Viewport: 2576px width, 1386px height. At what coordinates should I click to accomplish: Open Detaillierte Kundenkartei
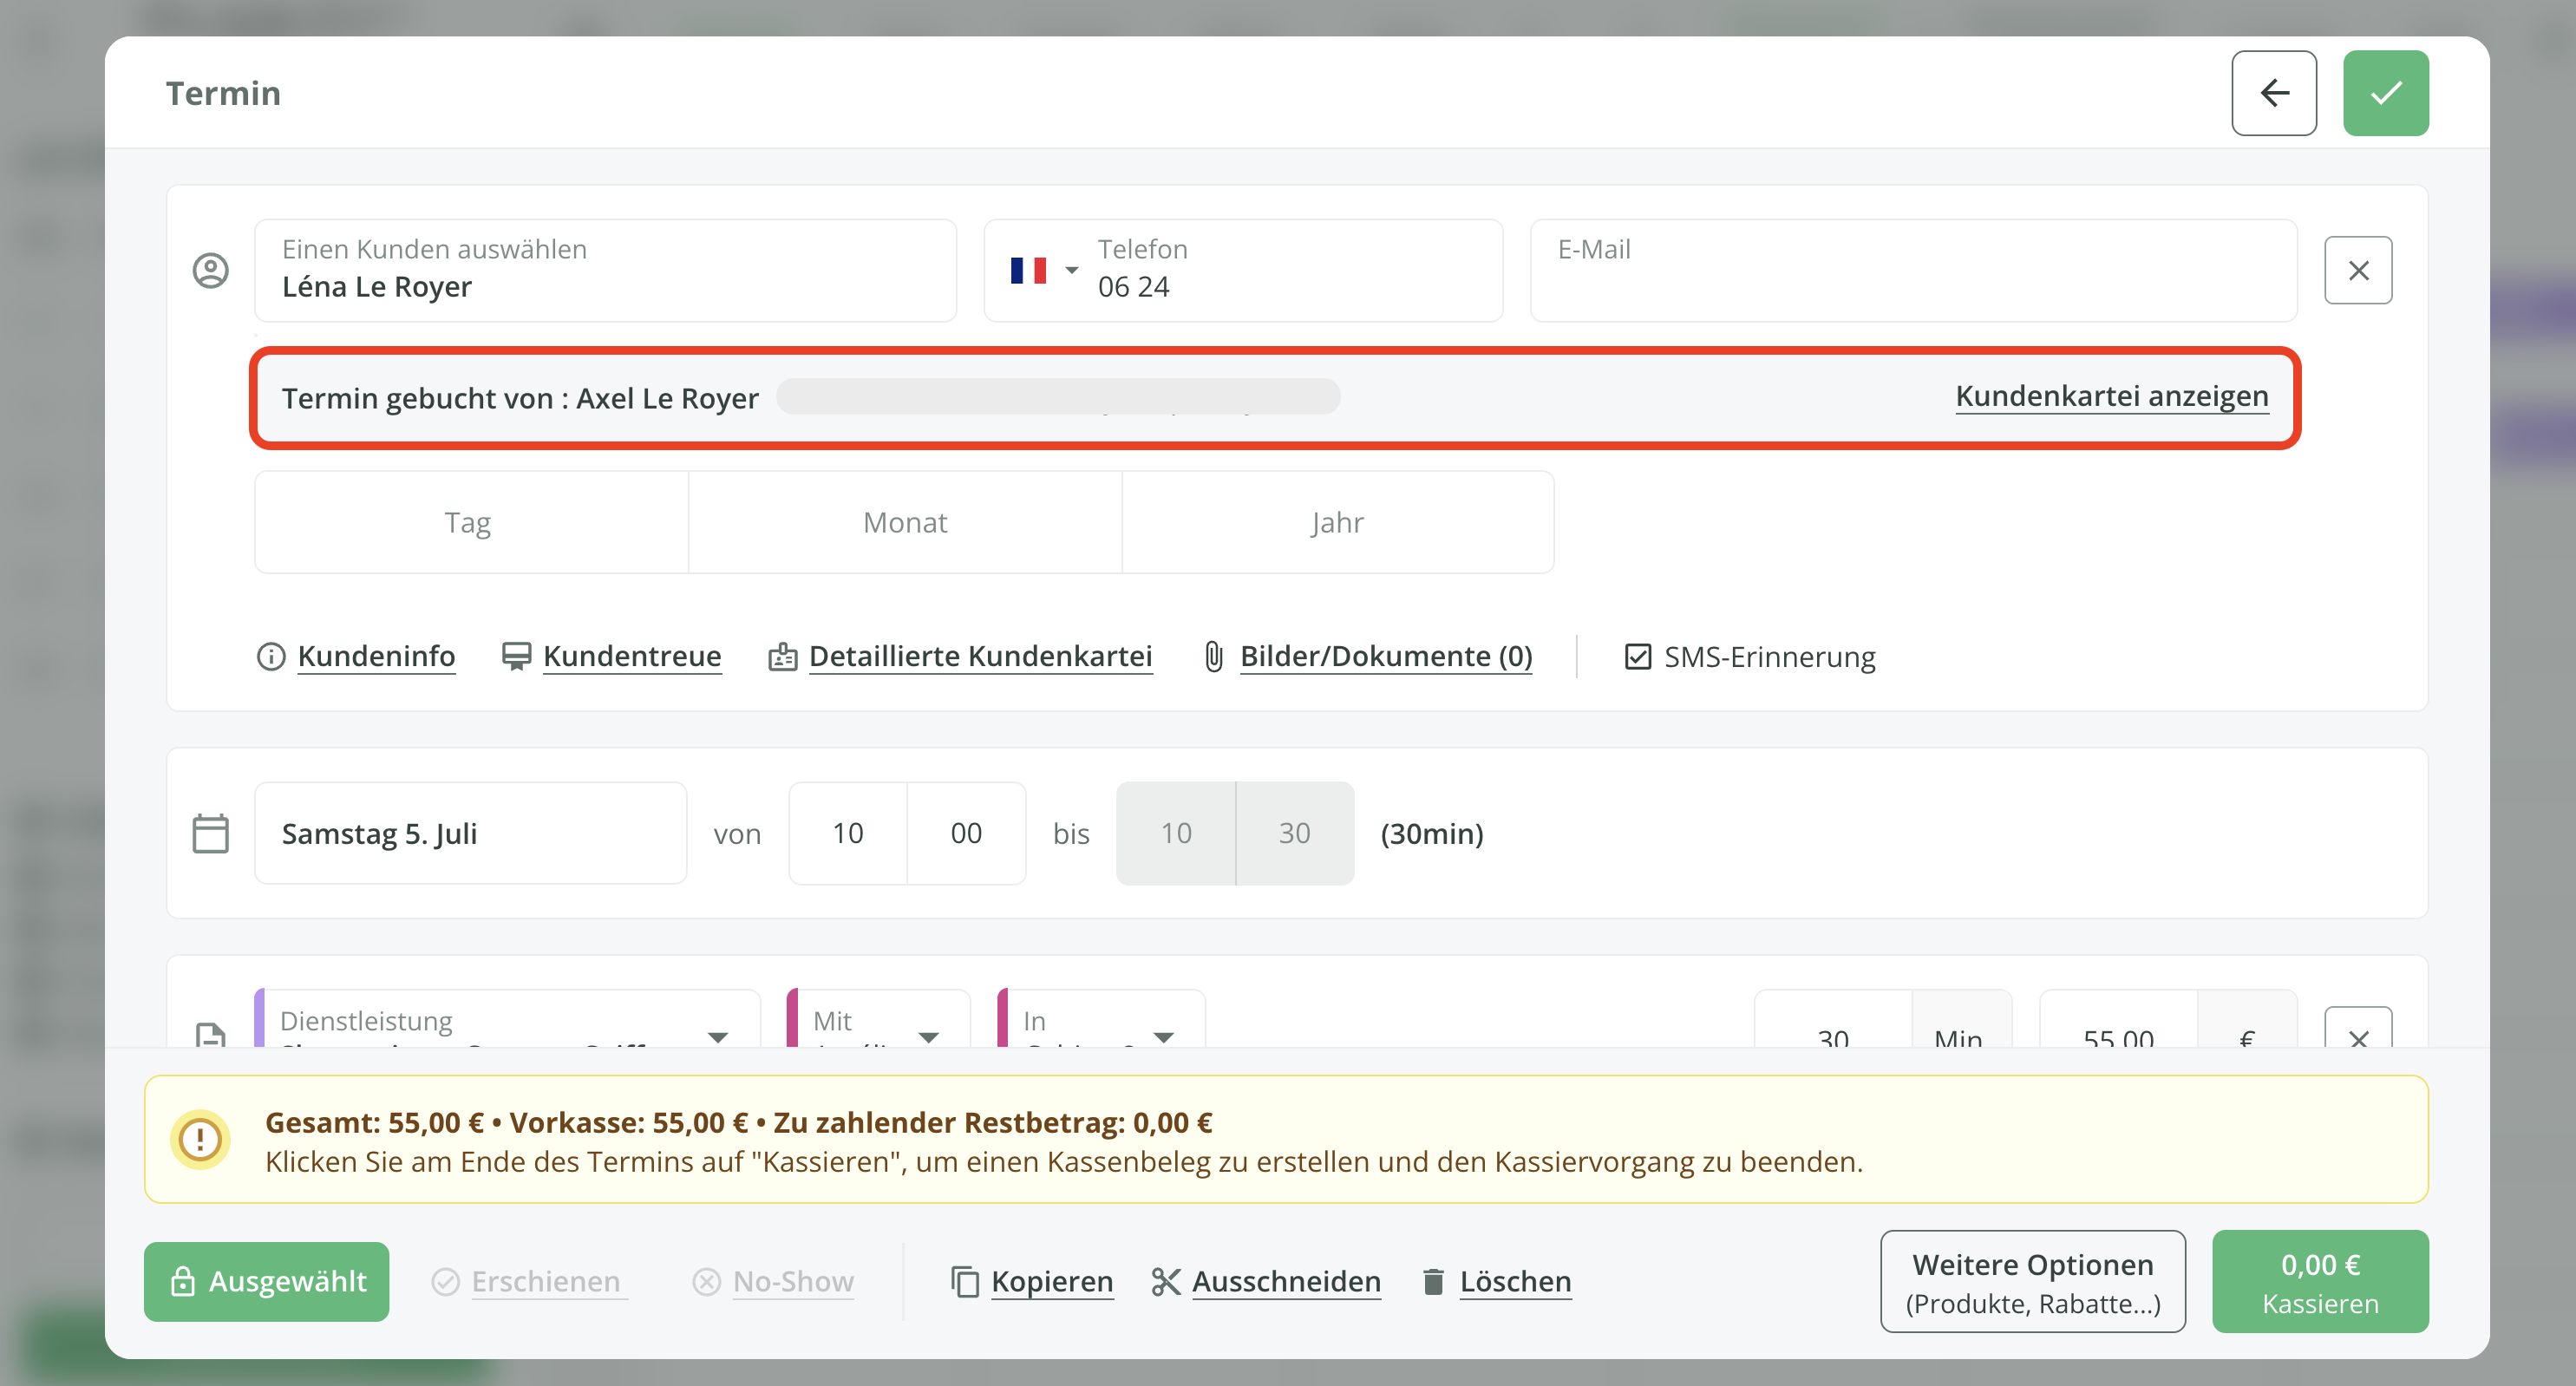(x=979, y=656)
